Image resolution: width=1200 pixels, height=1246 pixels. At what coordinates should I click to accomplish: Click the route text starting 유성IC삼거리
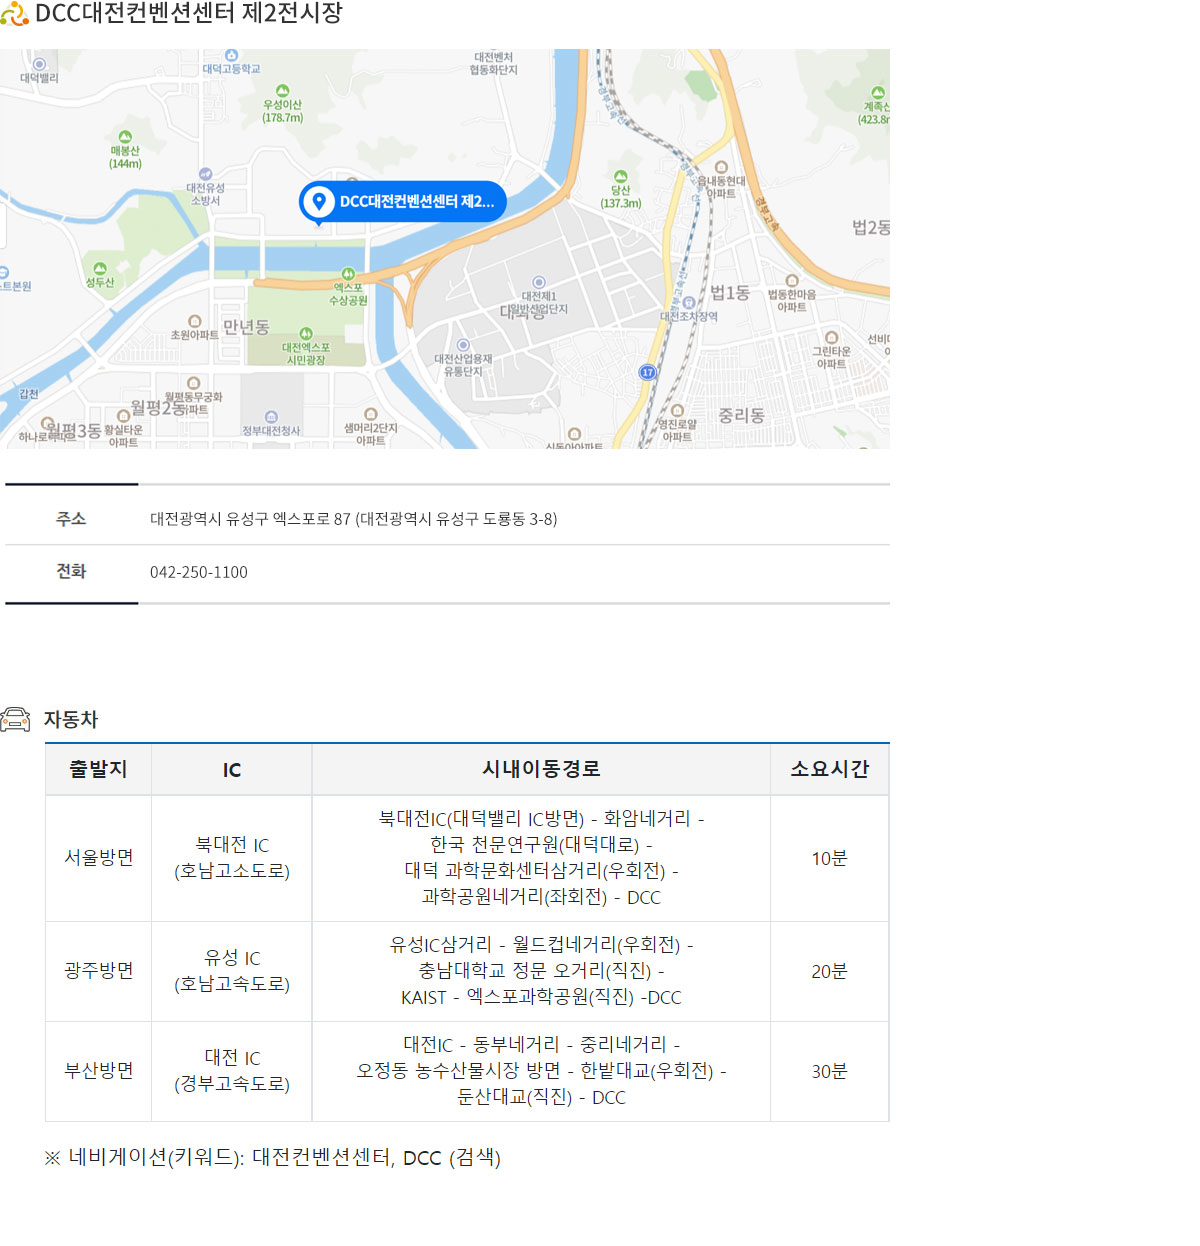coord(541,971)
